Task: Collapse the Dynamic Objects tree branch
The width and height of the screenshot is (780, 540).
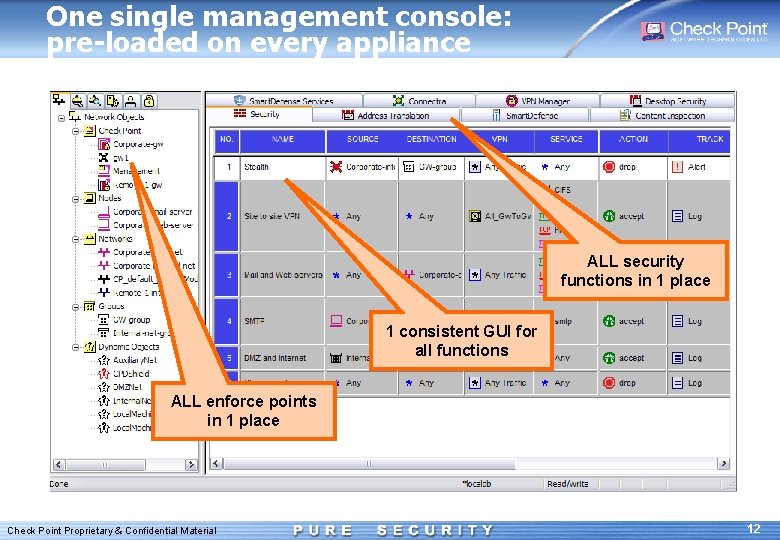Action: point(76,347)
